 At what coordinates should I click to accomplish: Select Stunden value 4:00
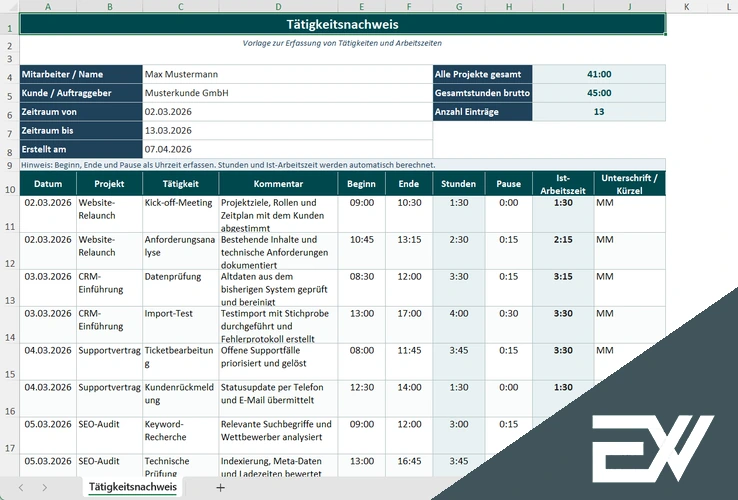click(x=458, y=325)
